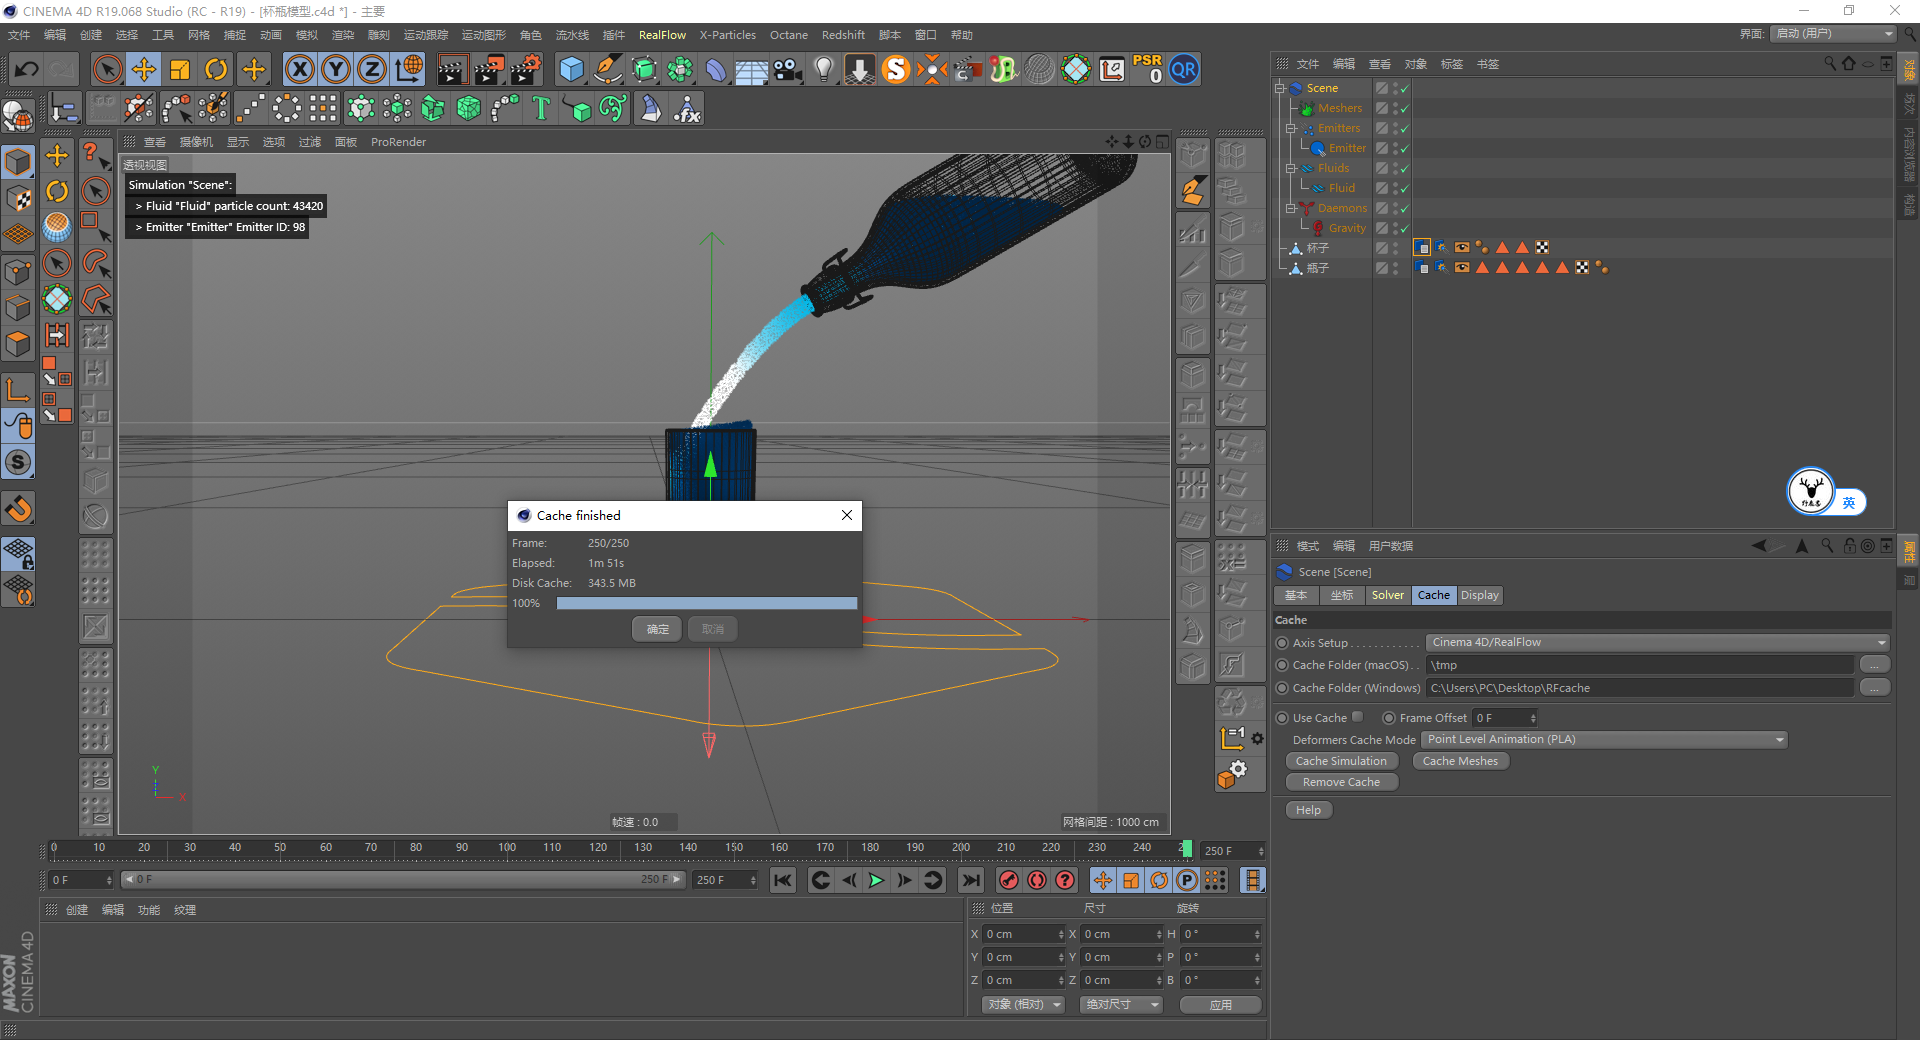Screen dimensions: 1920x1040
Task: Click the PSR reset icon
Action: (x=1147, y=70)
